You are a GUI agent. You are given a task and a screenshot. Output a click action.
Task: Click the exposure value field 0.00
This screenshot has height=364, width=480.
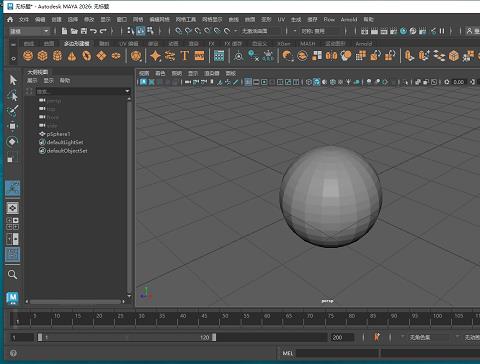pyautogui.click(x=459, y=82)
